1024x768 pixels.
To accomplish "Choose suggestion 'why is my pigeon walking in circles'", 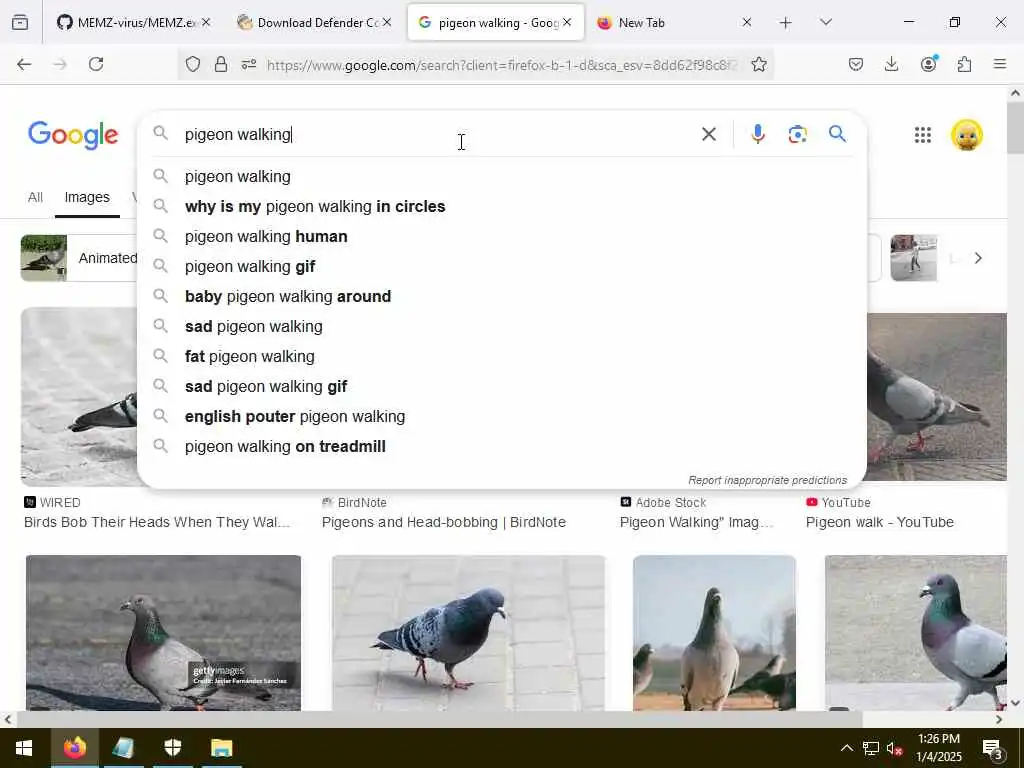I will tap(502, 206).
